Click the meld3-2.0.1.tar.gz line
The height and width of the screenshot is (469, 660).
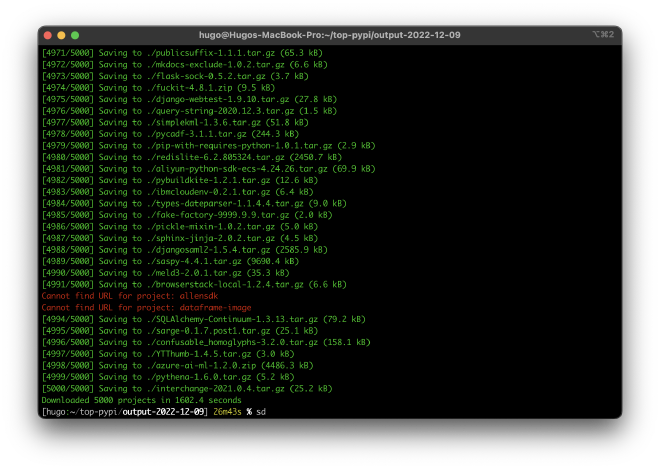pyautogui.click(x=165, y=273)
